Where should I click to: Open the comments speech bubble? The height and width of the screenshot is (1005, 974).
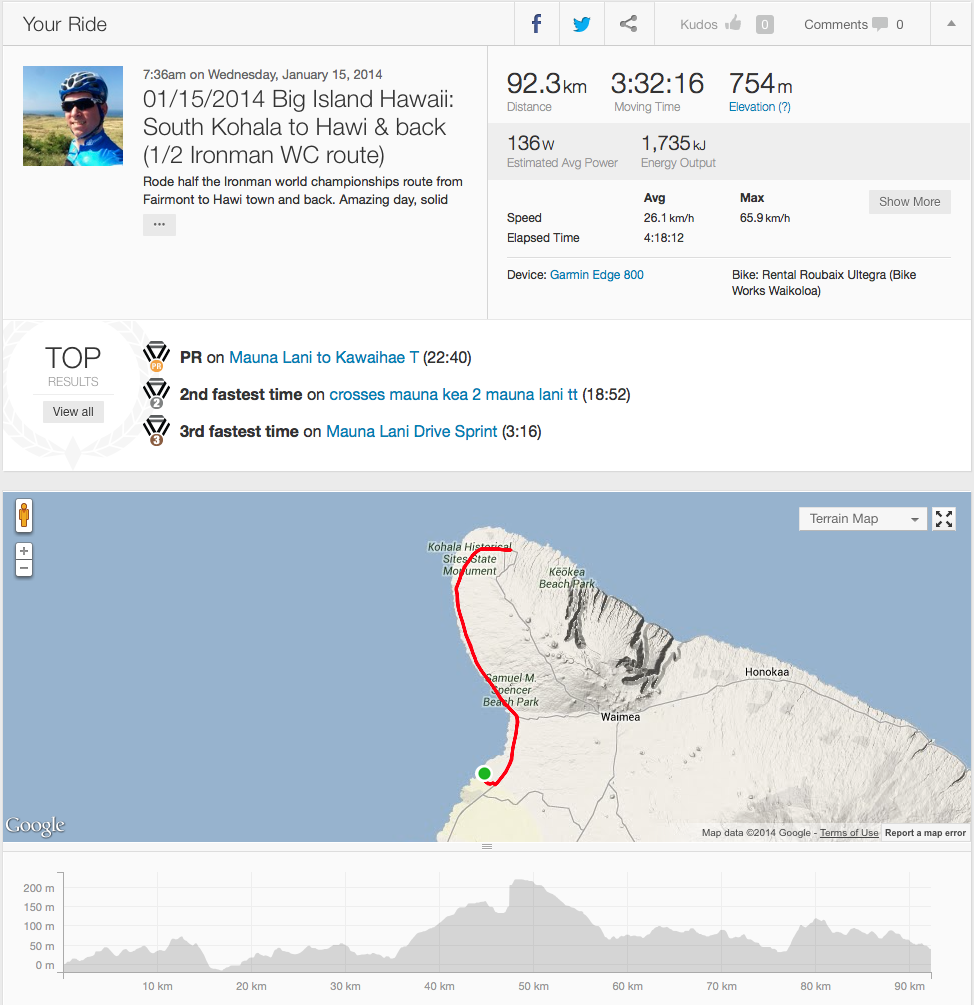click(879, 24)
